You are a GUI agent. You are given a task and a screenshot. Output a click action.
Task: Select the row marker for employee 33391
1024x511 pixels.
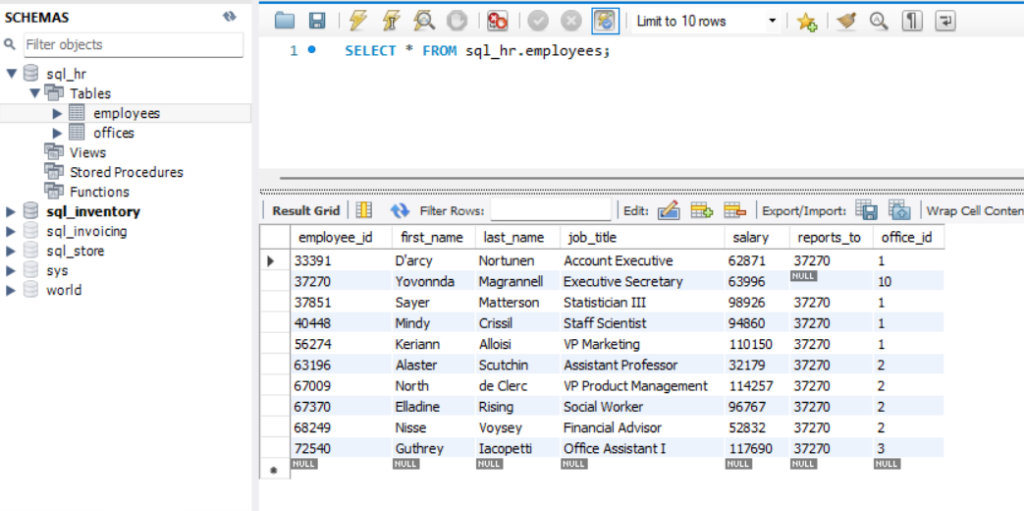pyautogui.click(x=274, y=261)
